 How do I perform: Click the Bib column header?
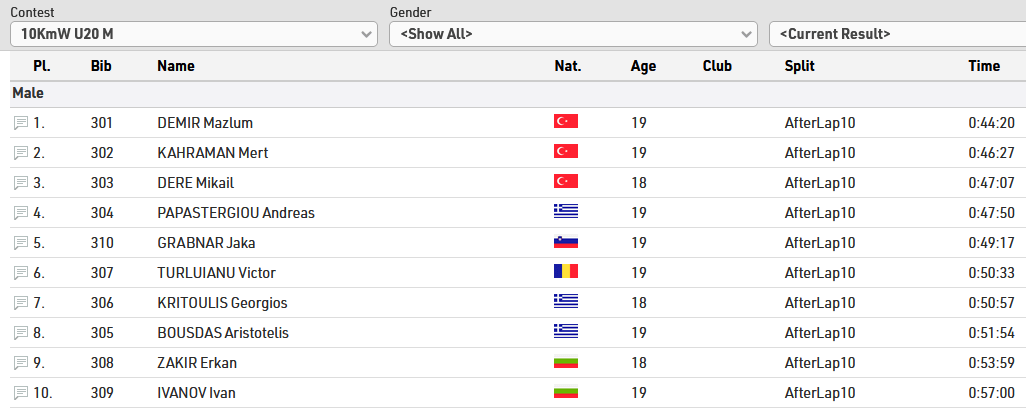(x=101, y=66)
